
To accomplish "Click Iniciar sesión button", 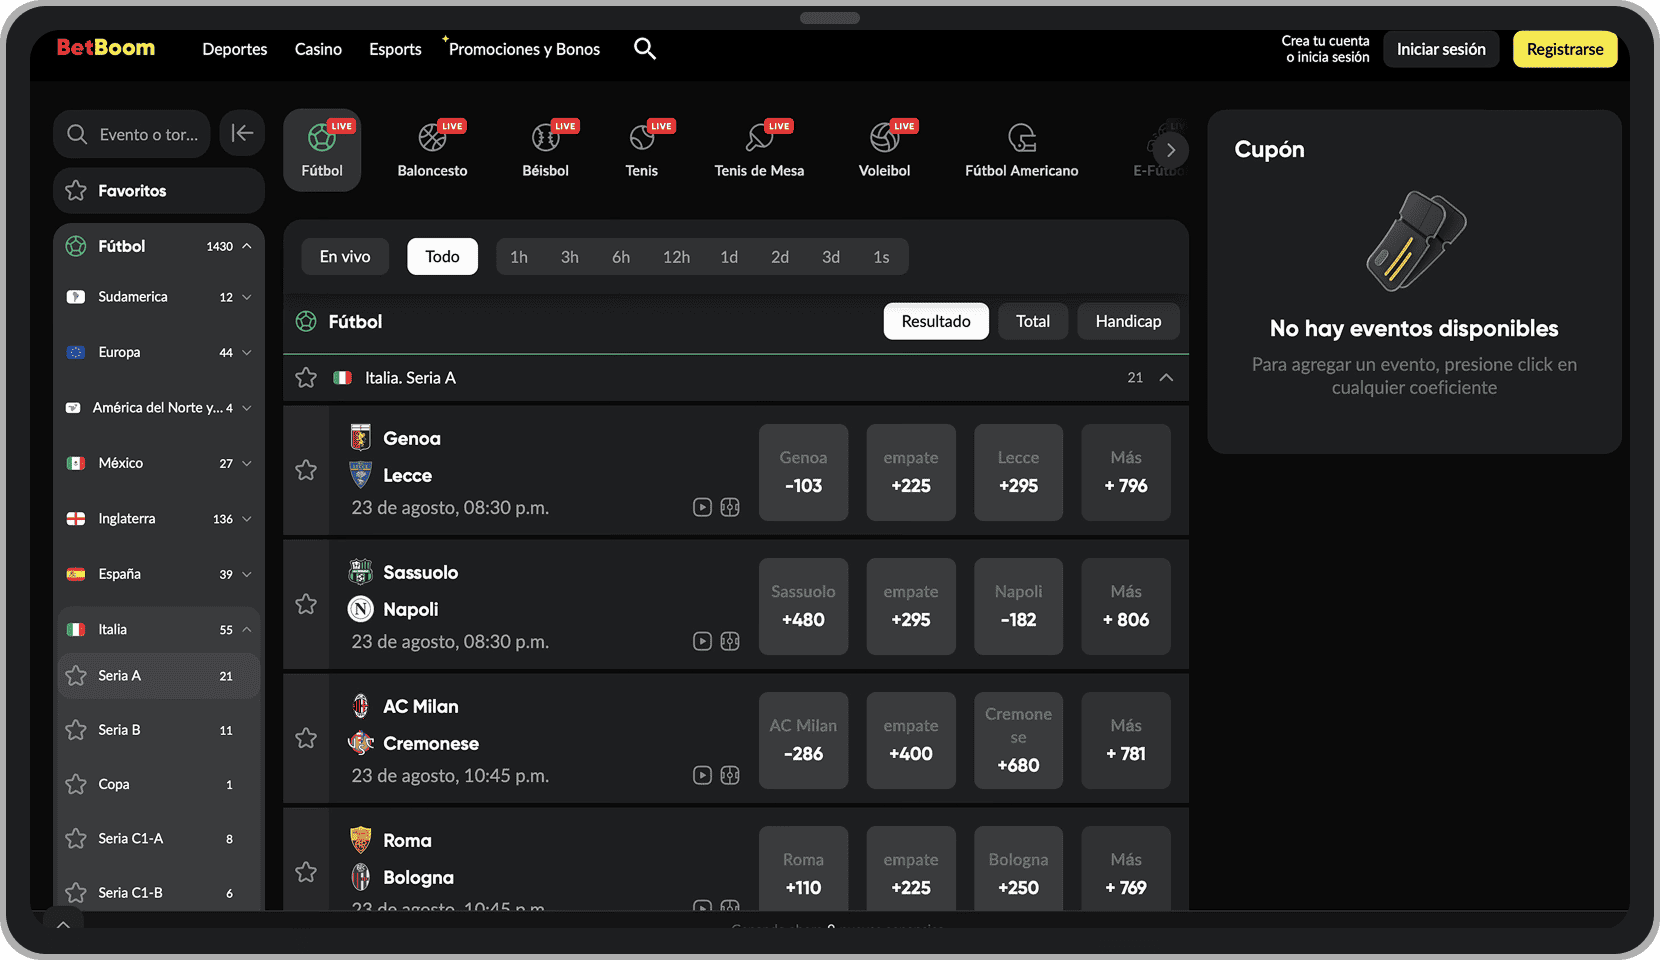I will click(x=1441, y=49).
